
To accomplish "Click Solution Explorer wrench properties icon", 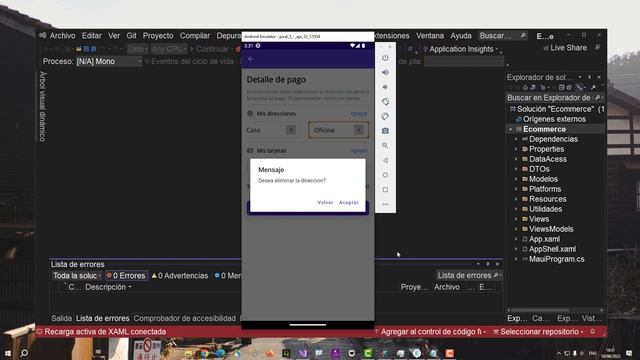I will pos(593,87).
